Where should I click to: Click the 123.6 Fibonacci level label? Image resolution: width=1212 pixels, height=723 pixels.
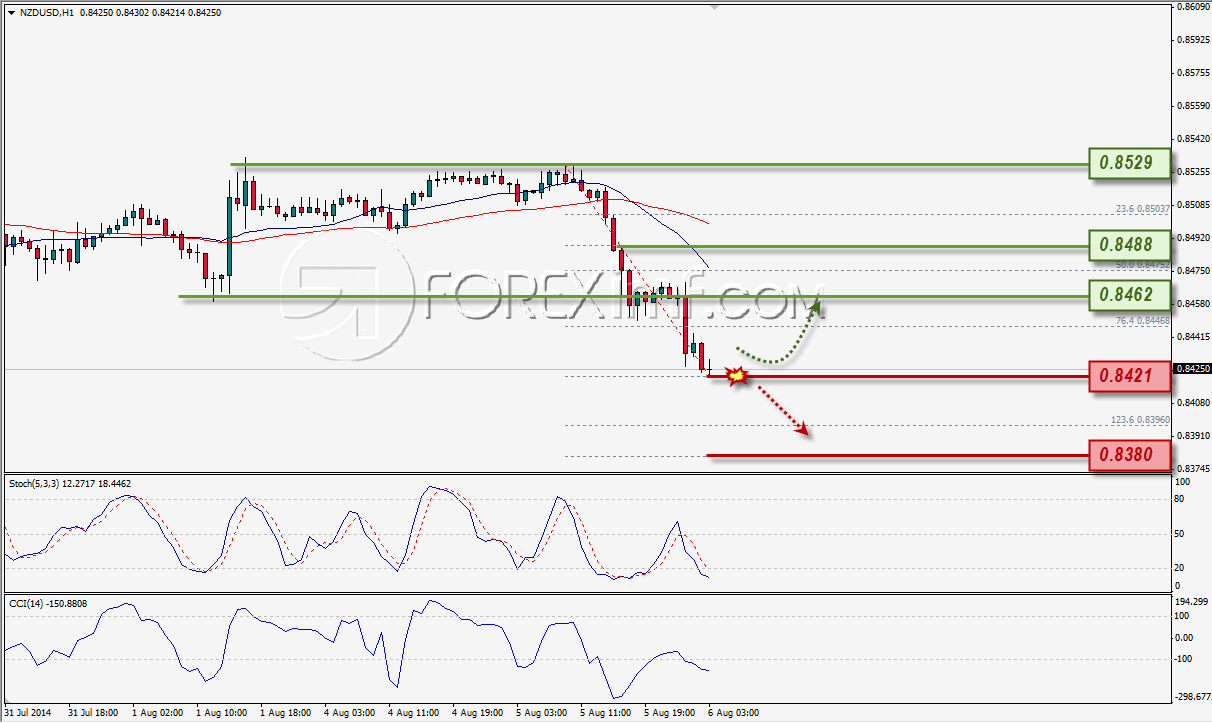[x=1139, y=420]
